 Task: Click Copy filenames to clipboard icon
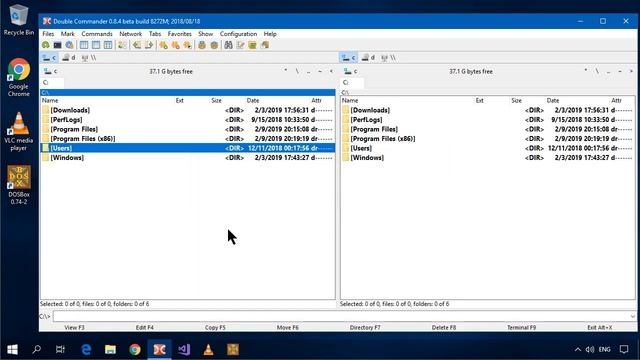(265, 45)
